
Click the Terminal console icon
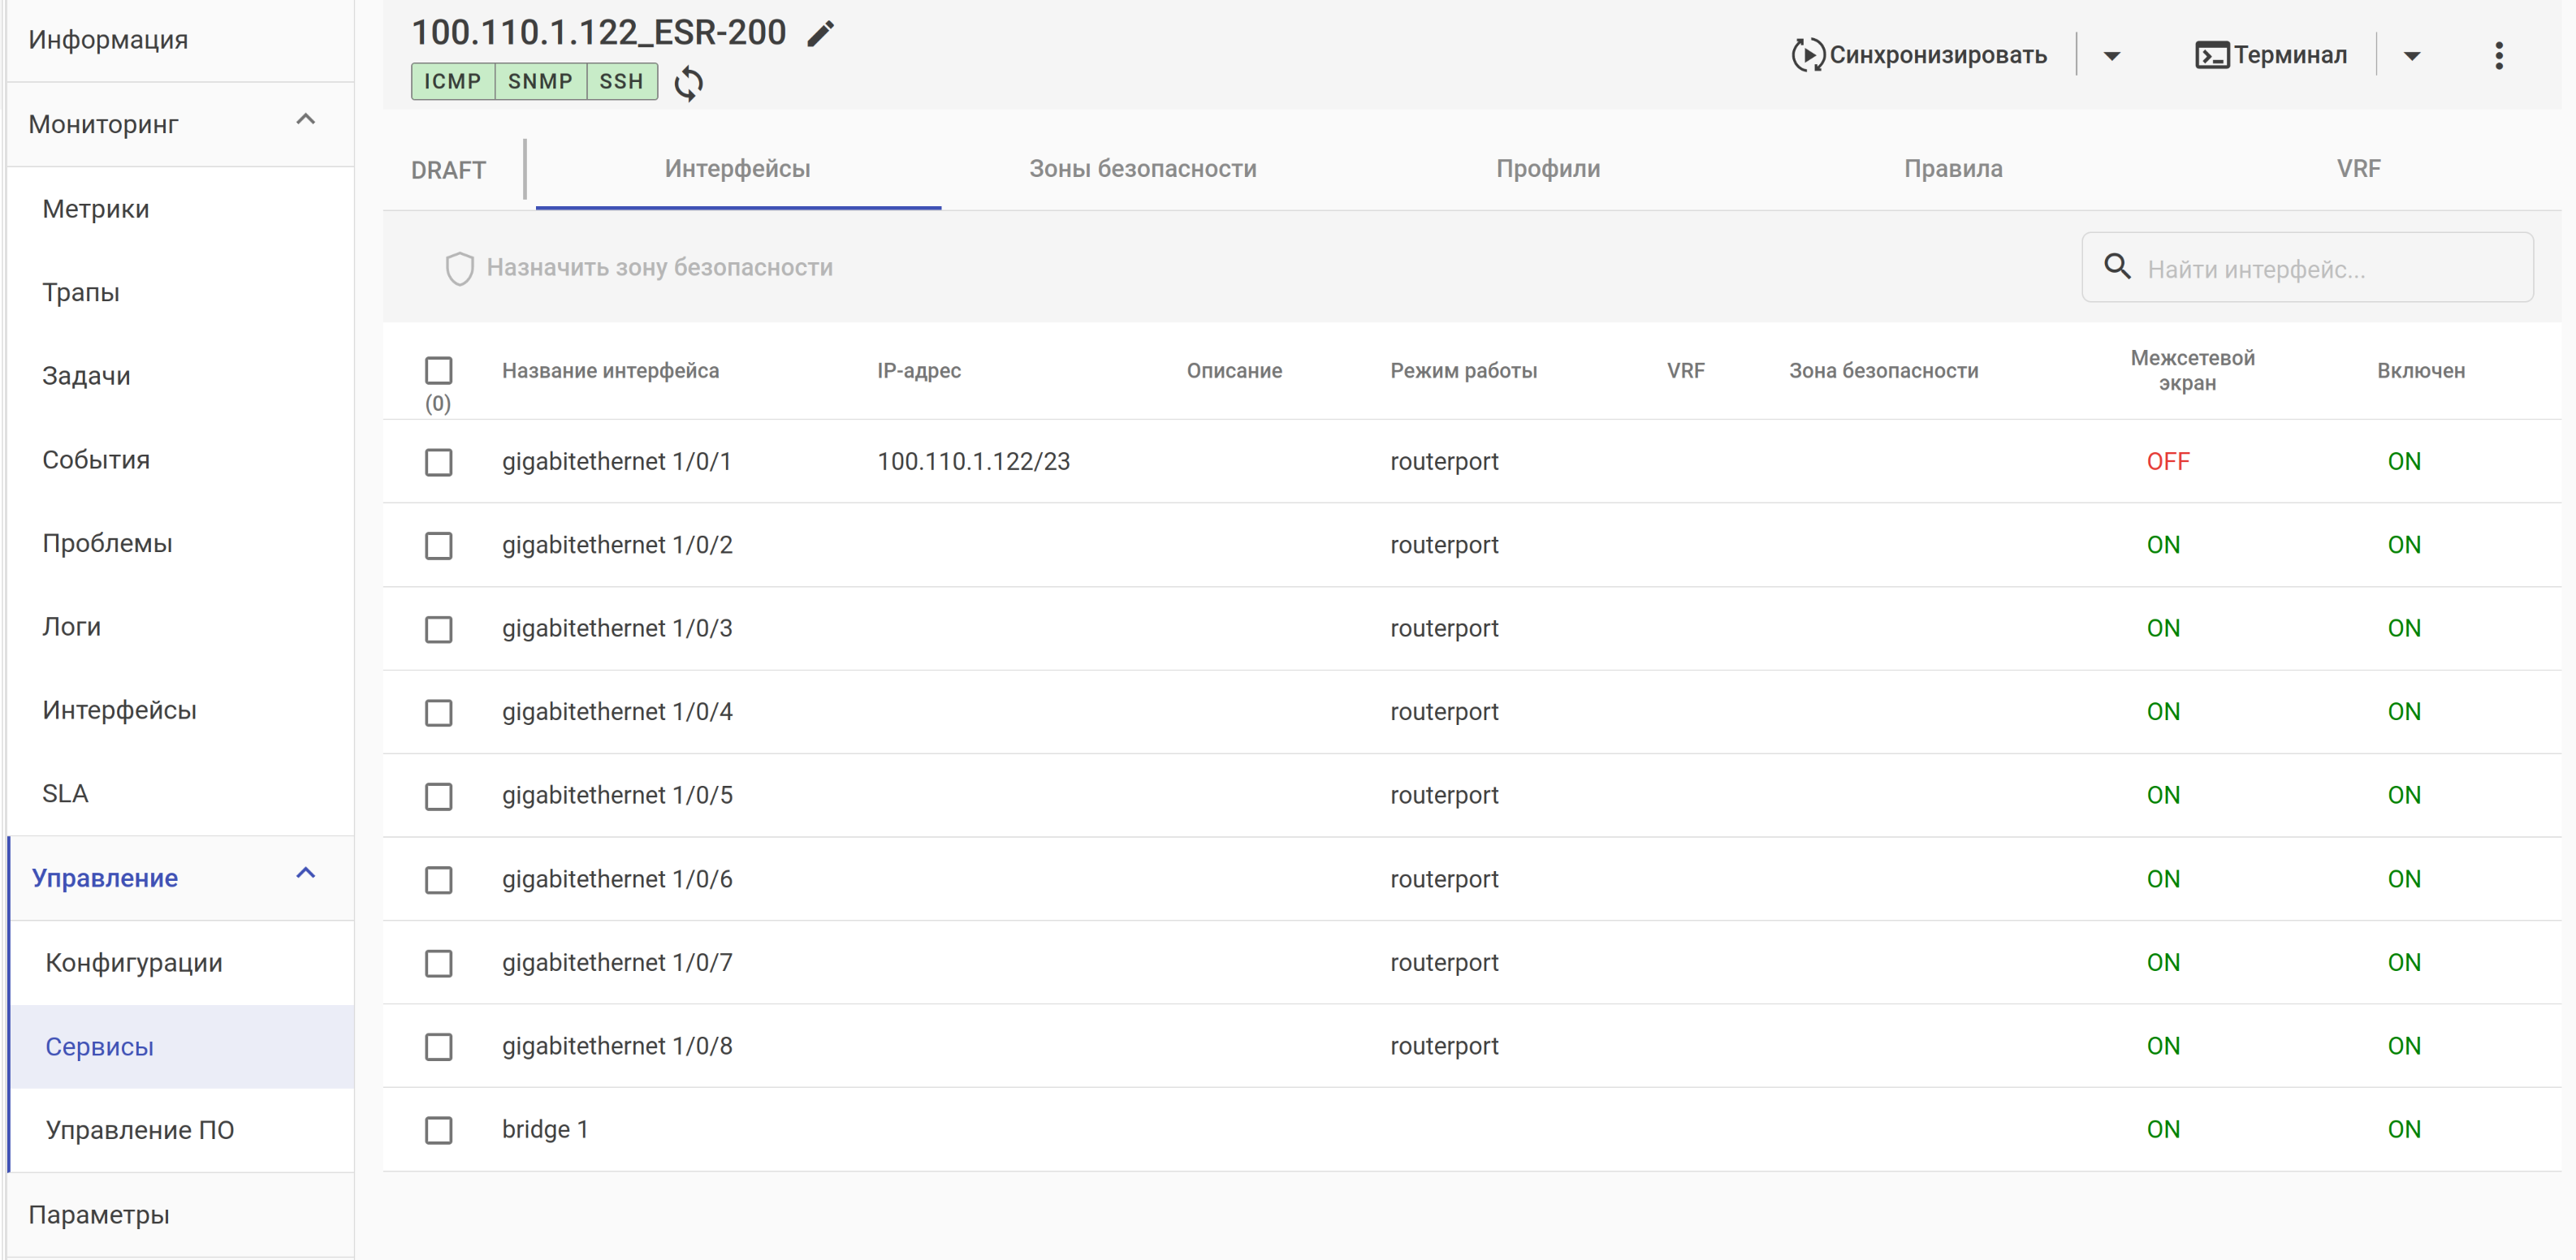coord(2211,55)
